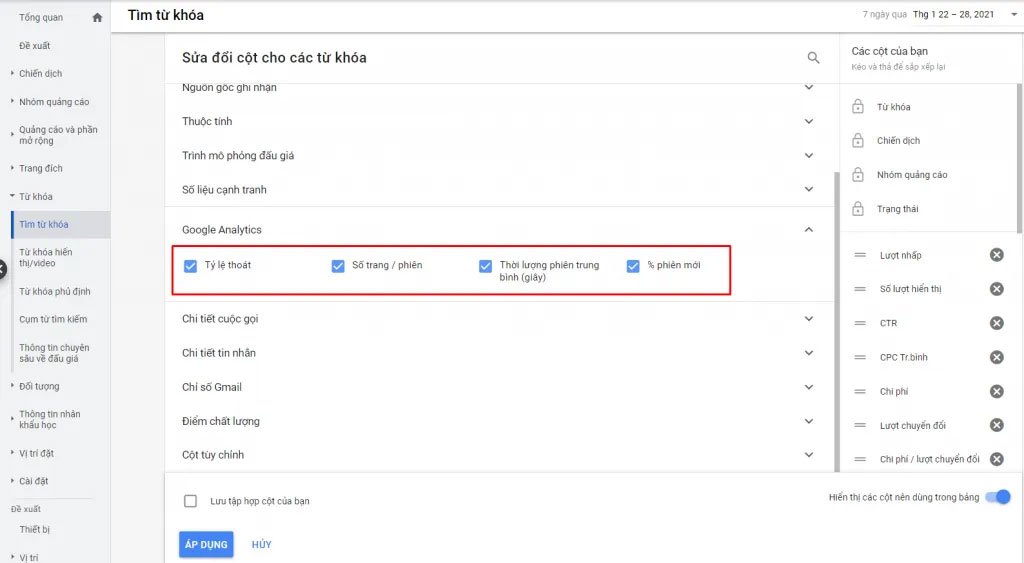
Task: Open Trang đích in the sidebar
Action: point(40,169)
